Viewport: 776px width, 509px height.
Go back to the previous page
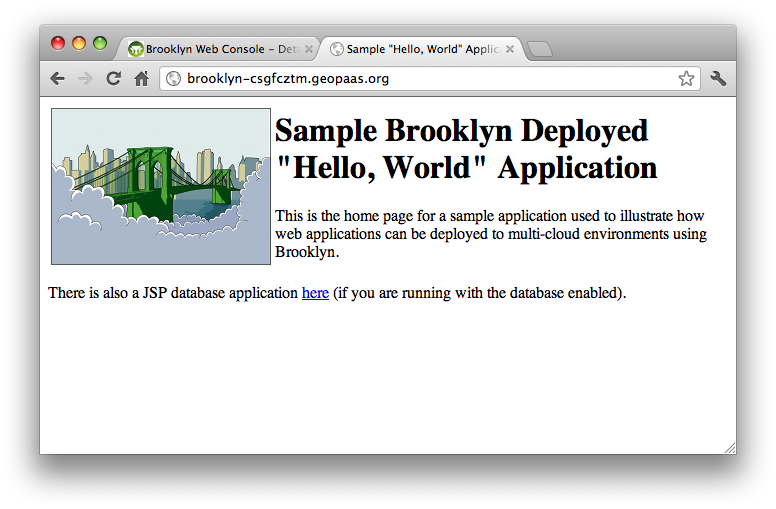[58, 79]
